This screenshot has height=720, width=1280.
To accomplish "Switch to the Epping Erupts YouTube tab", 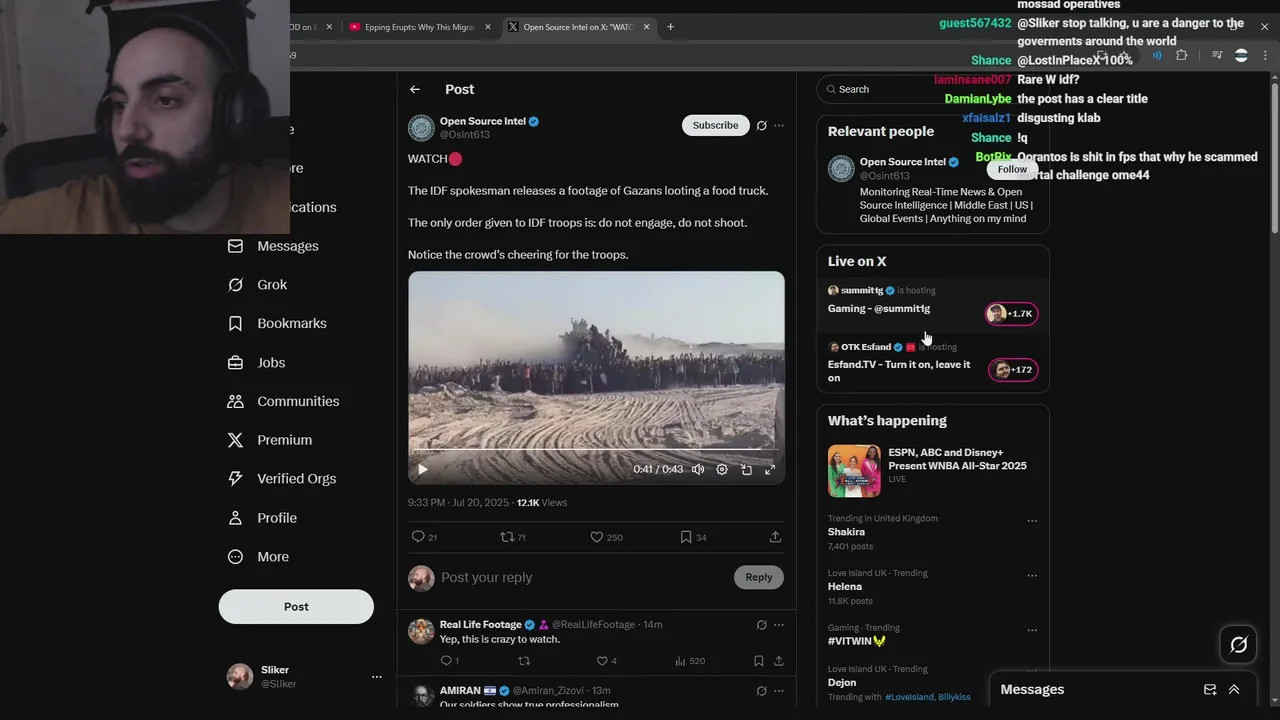I will [418, 27].
